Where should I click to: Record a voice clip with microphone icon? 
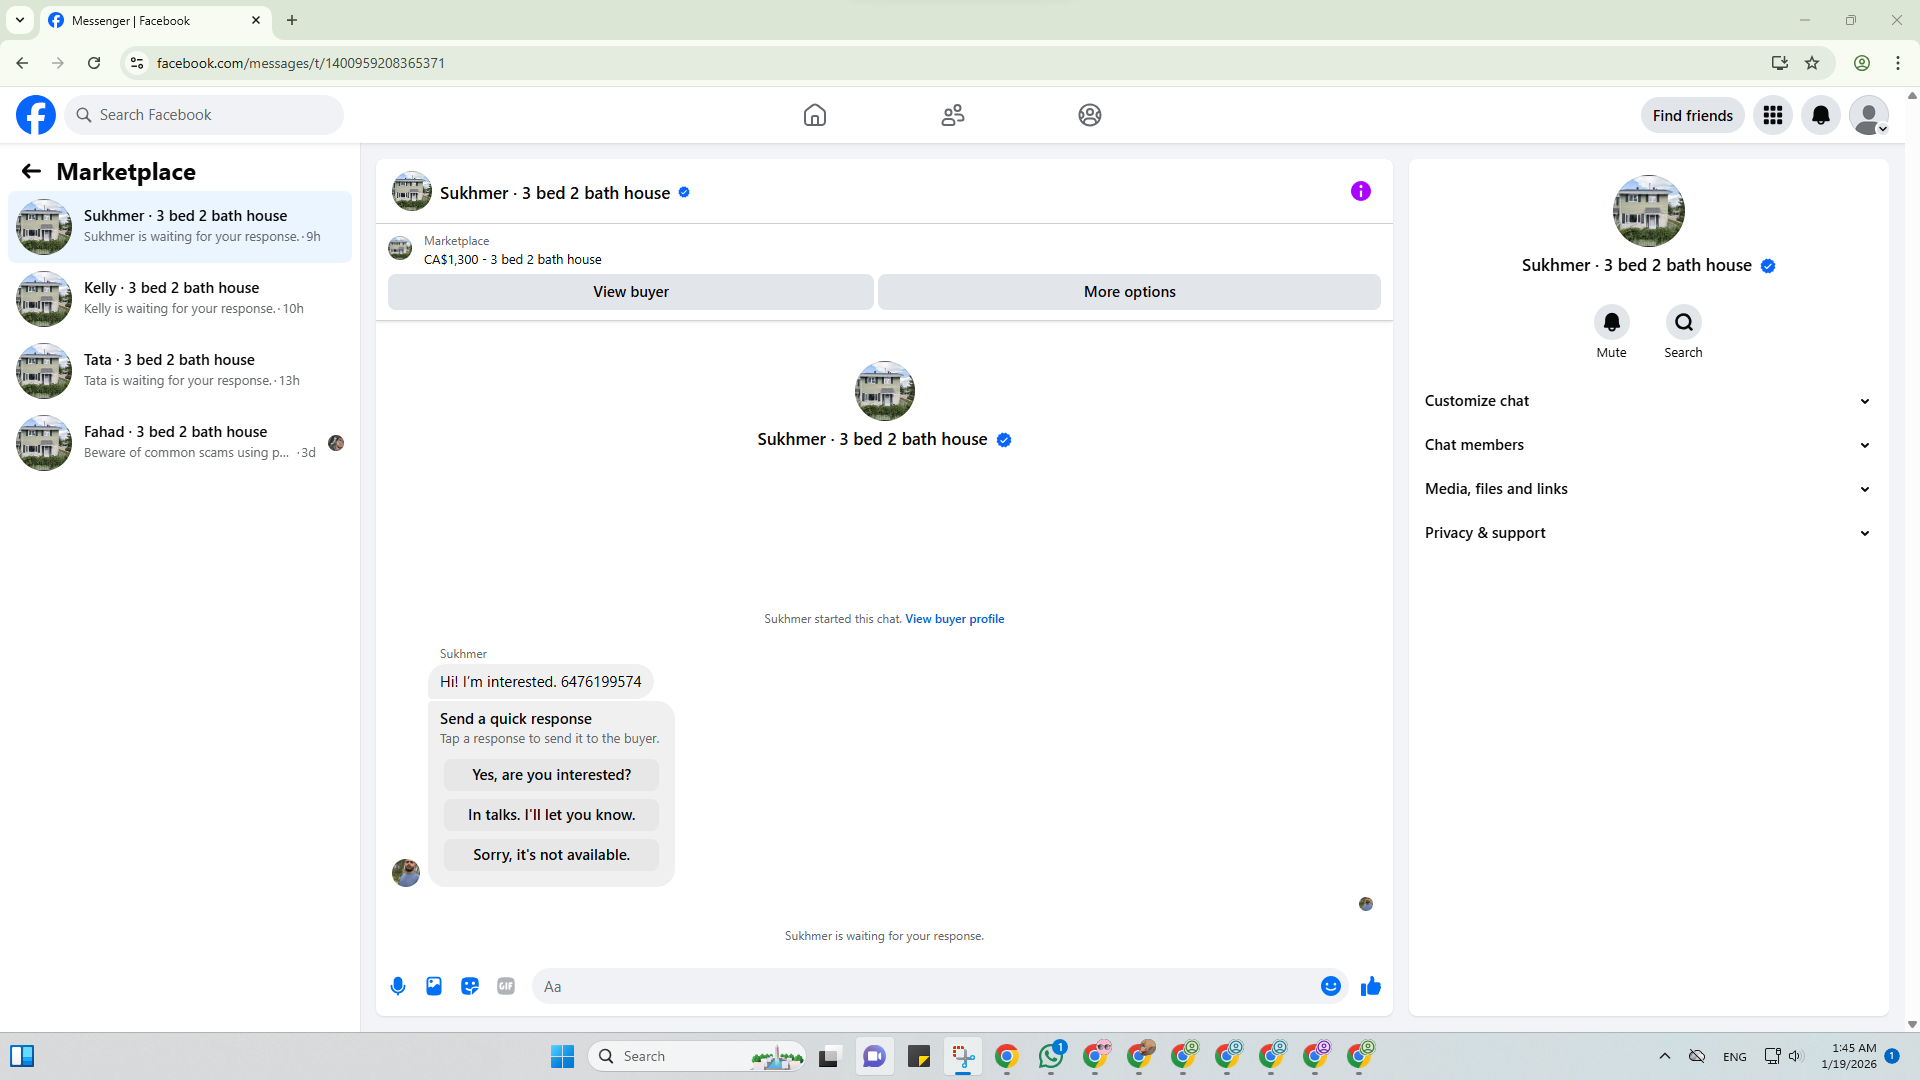coord(398,986)
